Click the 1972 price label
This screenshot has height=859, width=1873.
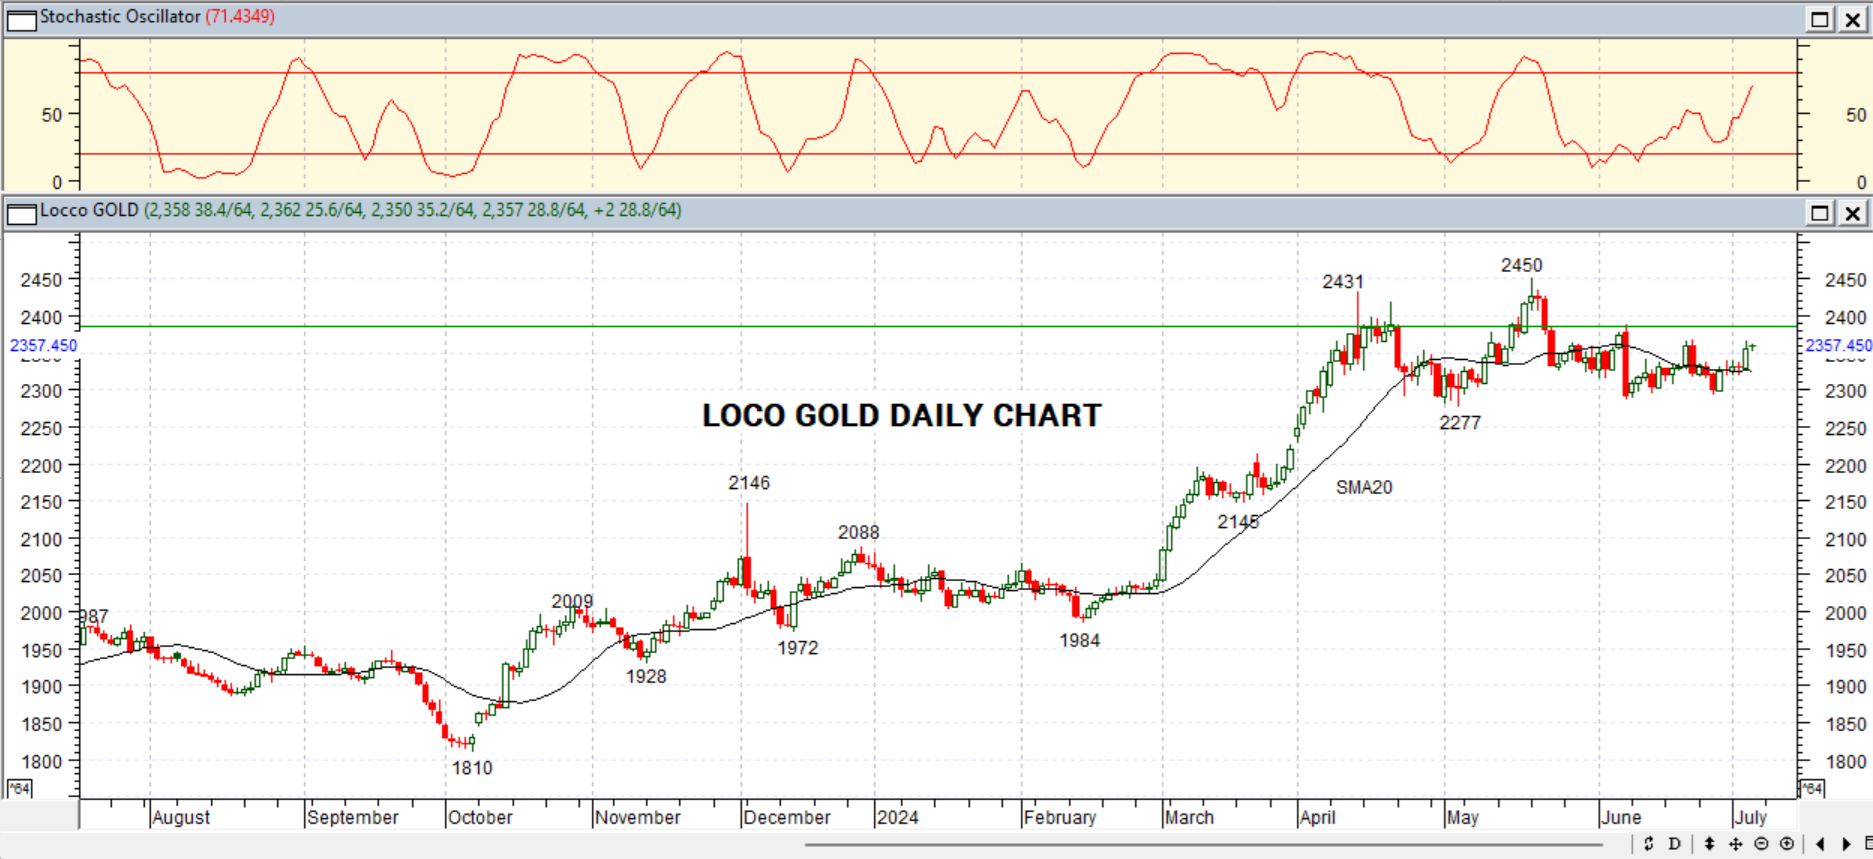pos(797,648)
